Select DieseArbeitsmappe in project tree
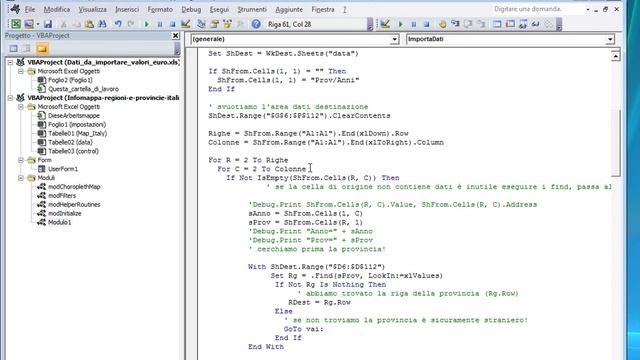Viewport: 640px width, 360px height. point(73,116)
